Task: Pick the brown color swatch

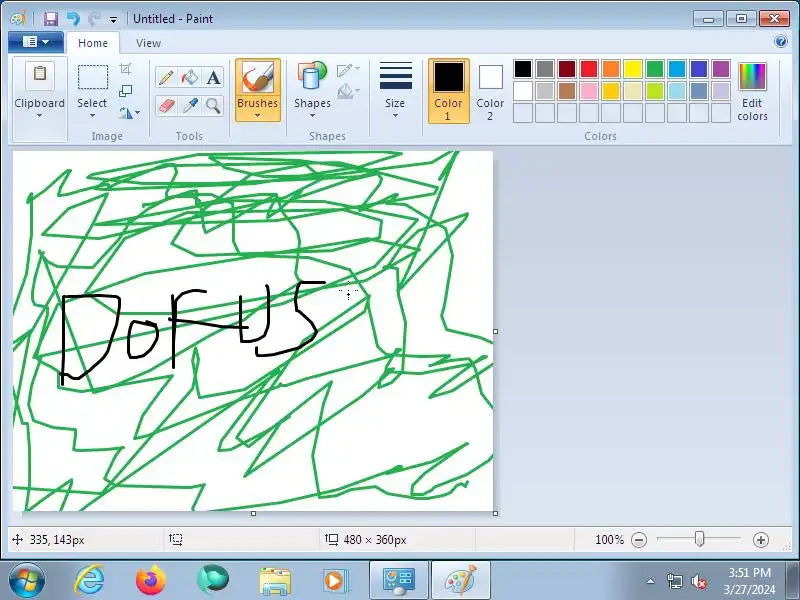Action: coord(567,91)
